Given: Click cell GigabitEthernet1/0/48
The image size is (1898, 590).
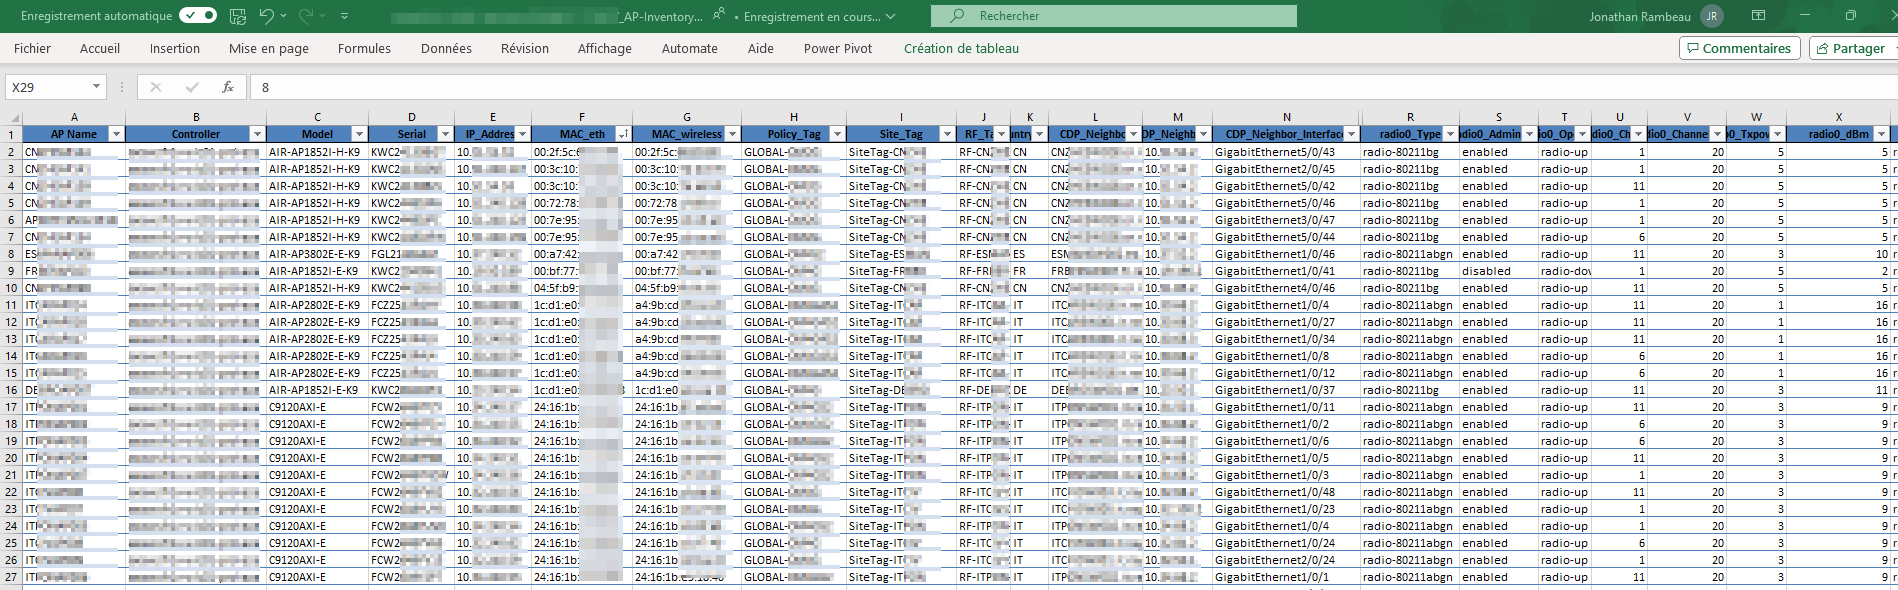Looking at the screenshot, I should pos(1286,492).
